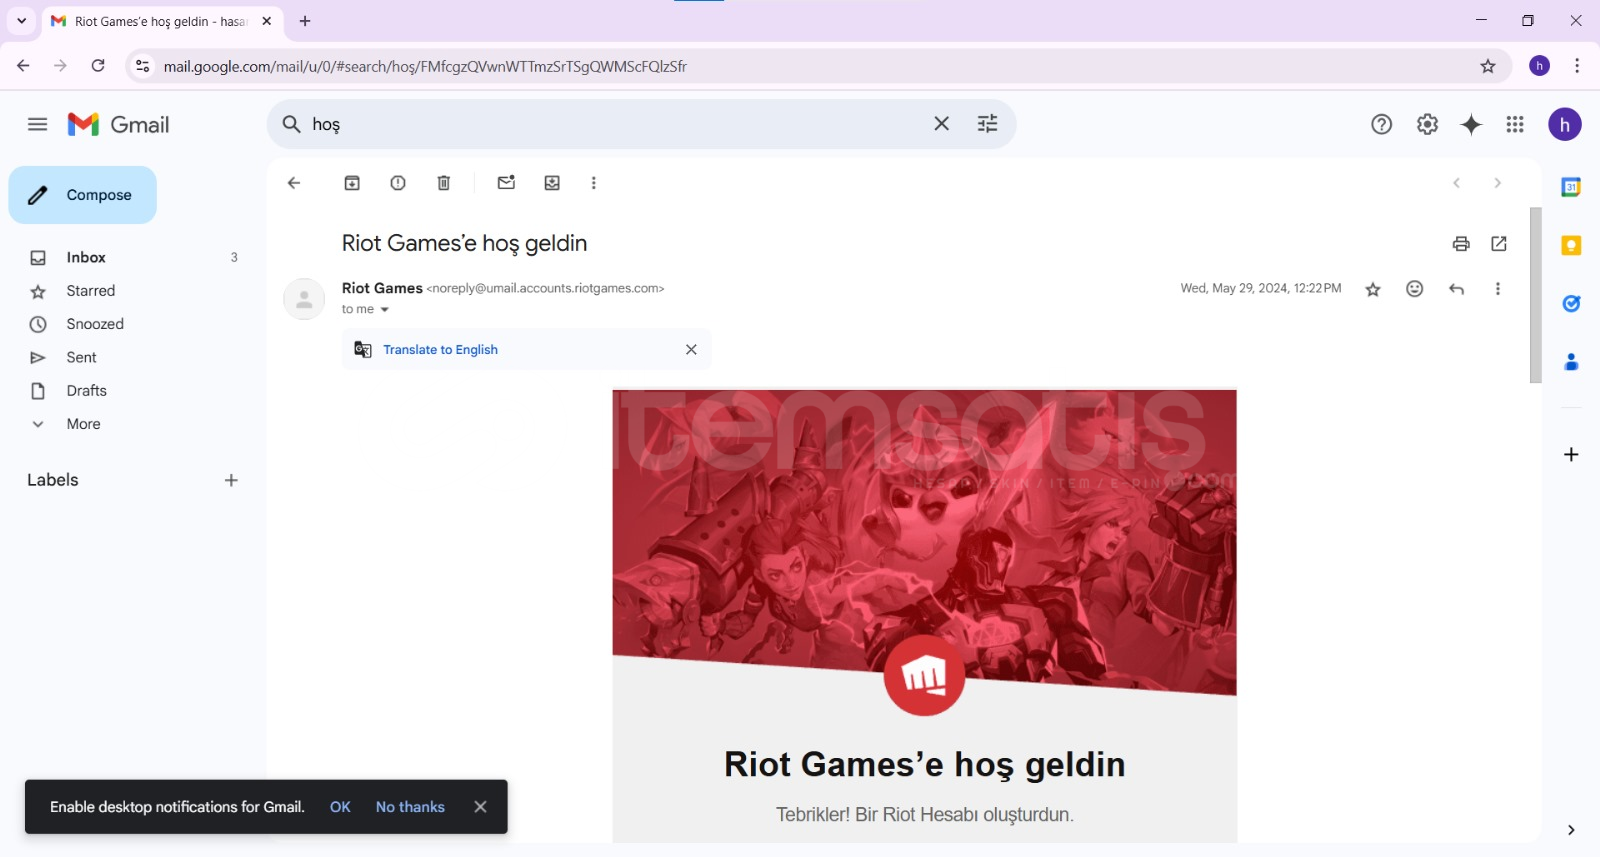Show recipient details next to 'to me'
This screenshot has width=1600, height=857.
click(x=385, y=310)
